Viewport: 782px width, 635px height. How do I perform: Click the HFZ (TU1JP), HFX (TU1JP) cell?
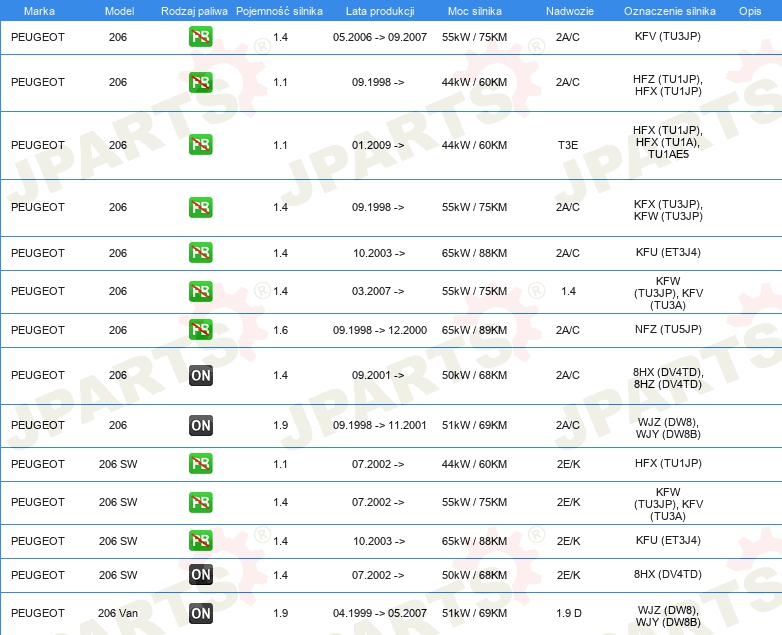[668, 85]
